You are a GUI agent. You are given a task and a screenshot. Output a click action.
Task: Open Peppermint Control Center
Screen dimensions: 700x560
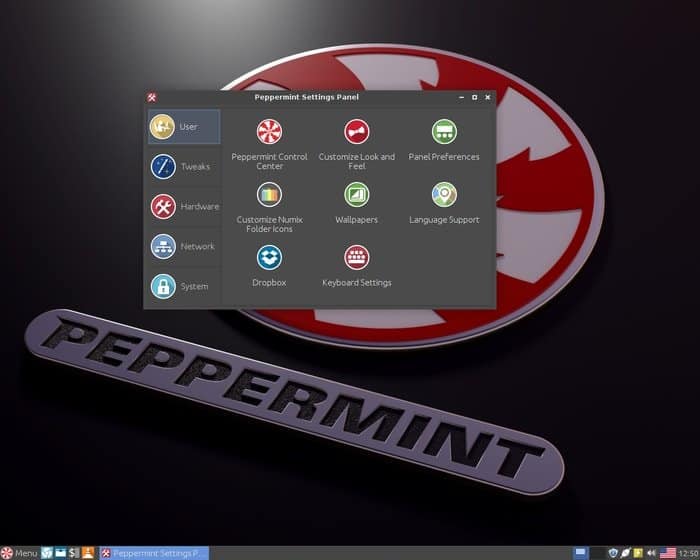coord(269,144)
